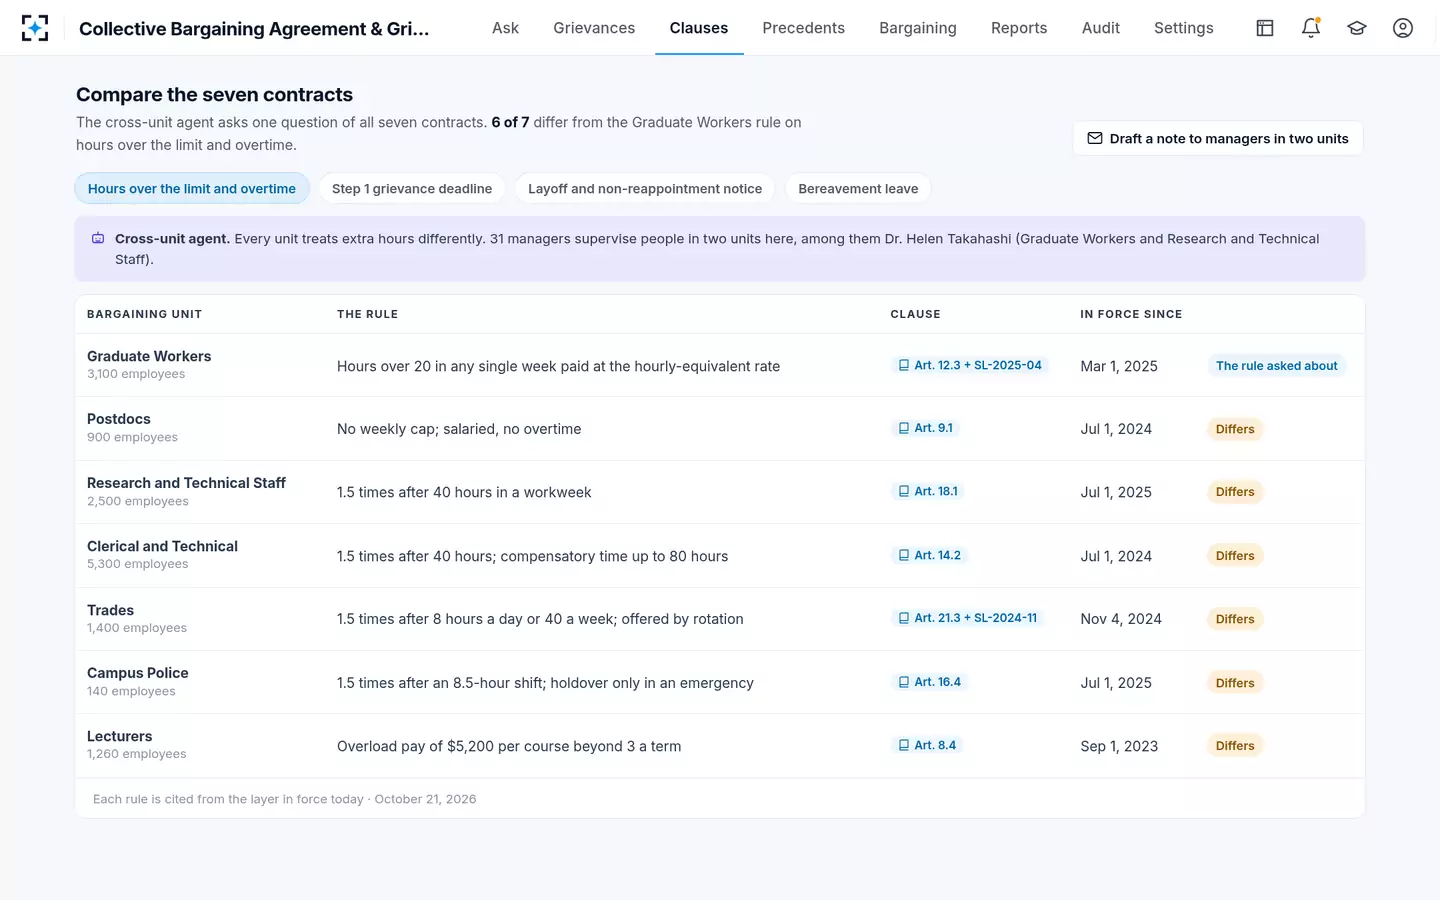
Task: Click Differs badge in Research and Technical Staff row
Action: tap(1235, 492)
